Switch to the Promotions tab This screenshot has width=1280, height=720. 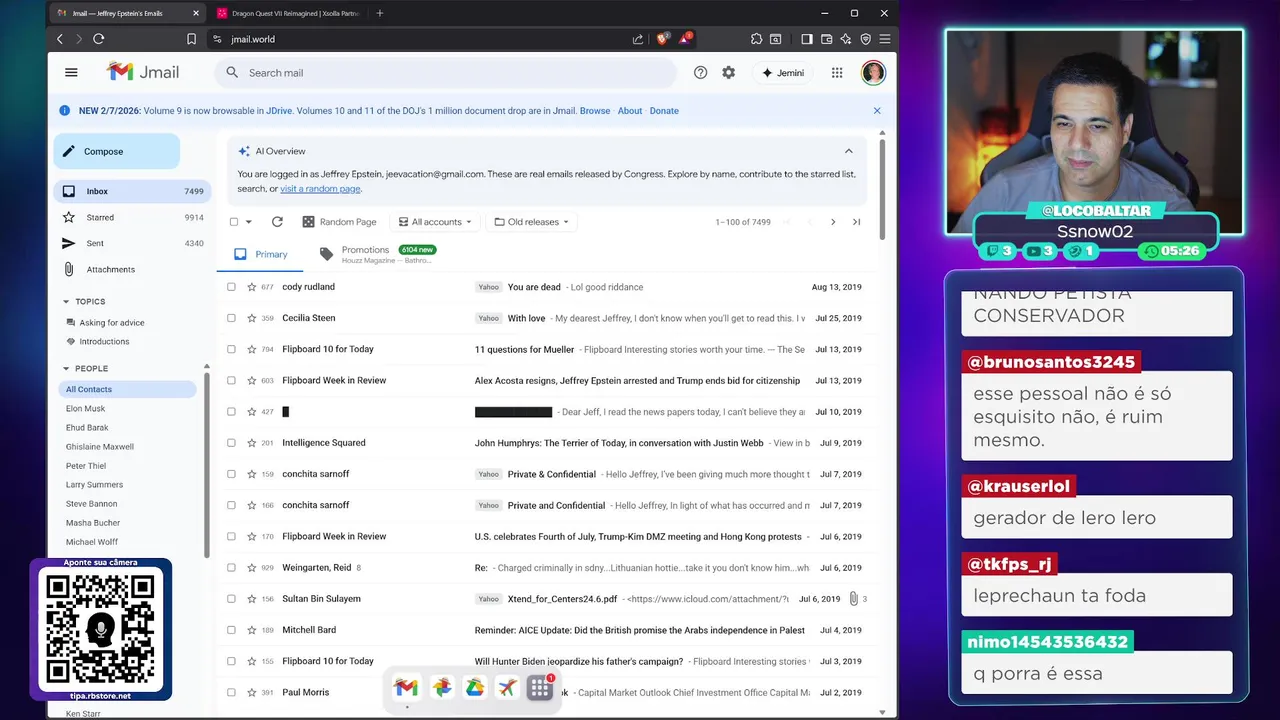pos(378,254)
